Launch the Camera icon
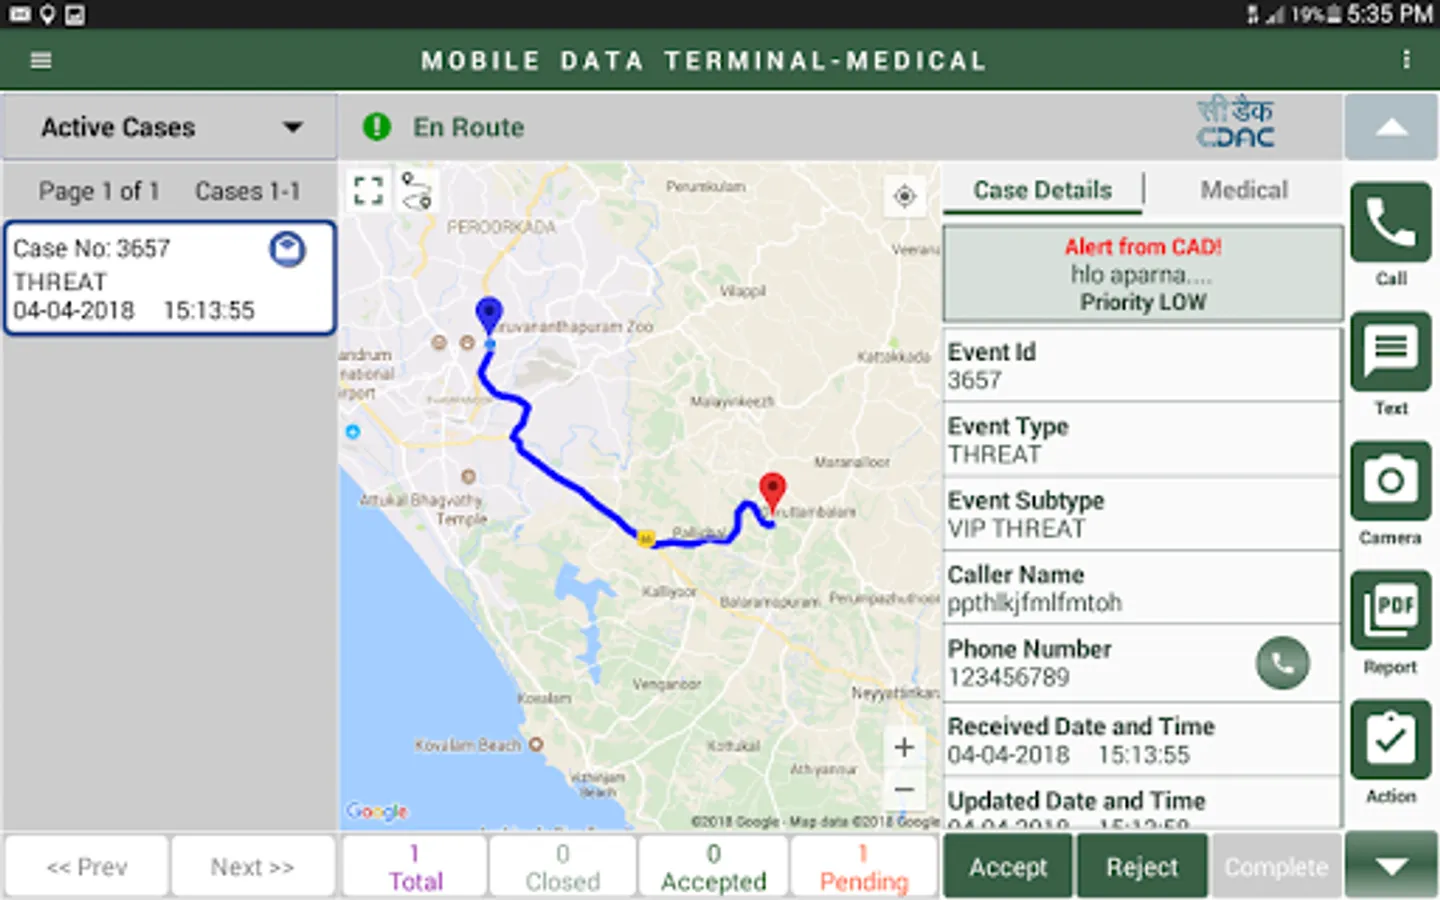1440x900 pixels. click(1390, 481)
